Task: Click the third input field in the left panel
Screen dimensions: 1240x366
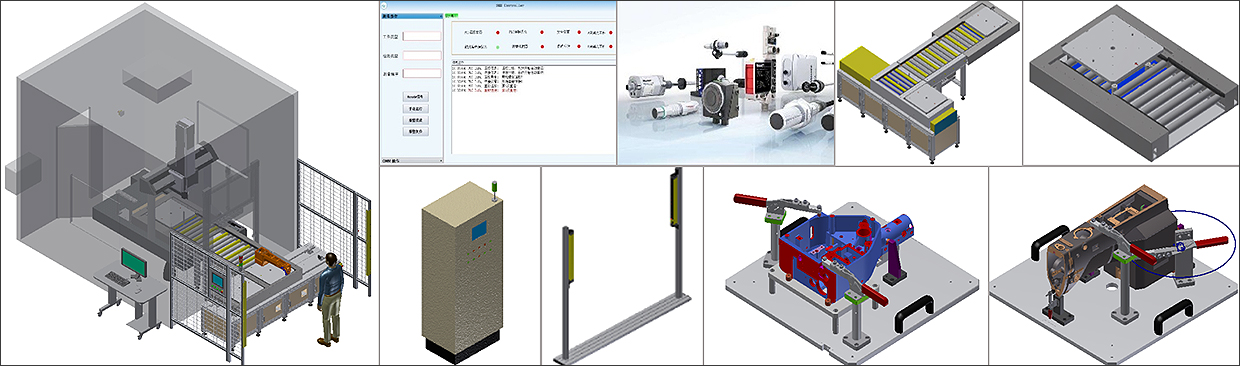Action: 422,73
